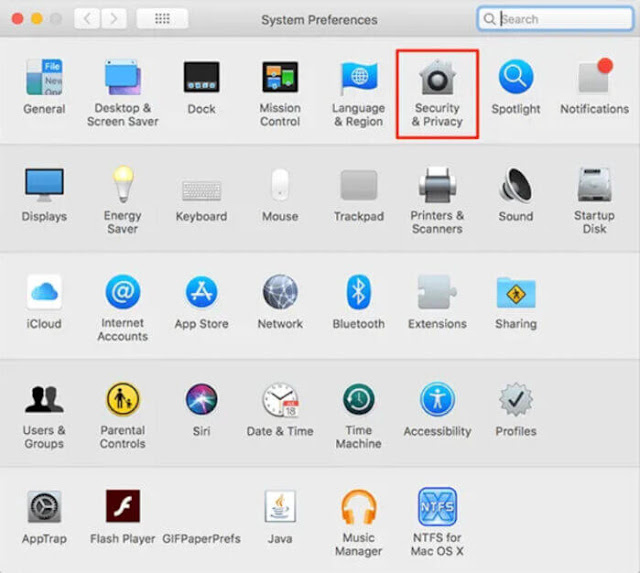The image size is (640, 573).
Task: Open the GIFPaperPrefs preference pane
Action: [x=201, y=538]
